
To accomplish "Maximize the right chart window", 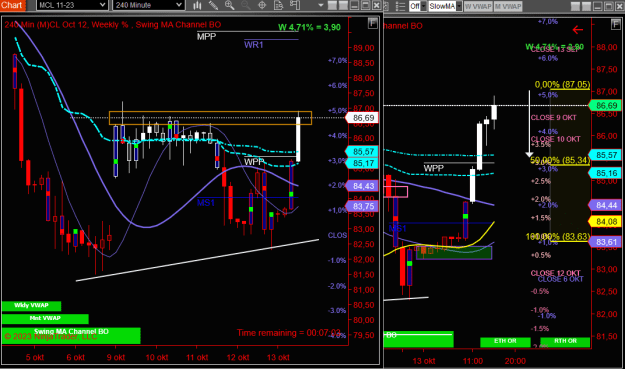I will pos(608,6).
